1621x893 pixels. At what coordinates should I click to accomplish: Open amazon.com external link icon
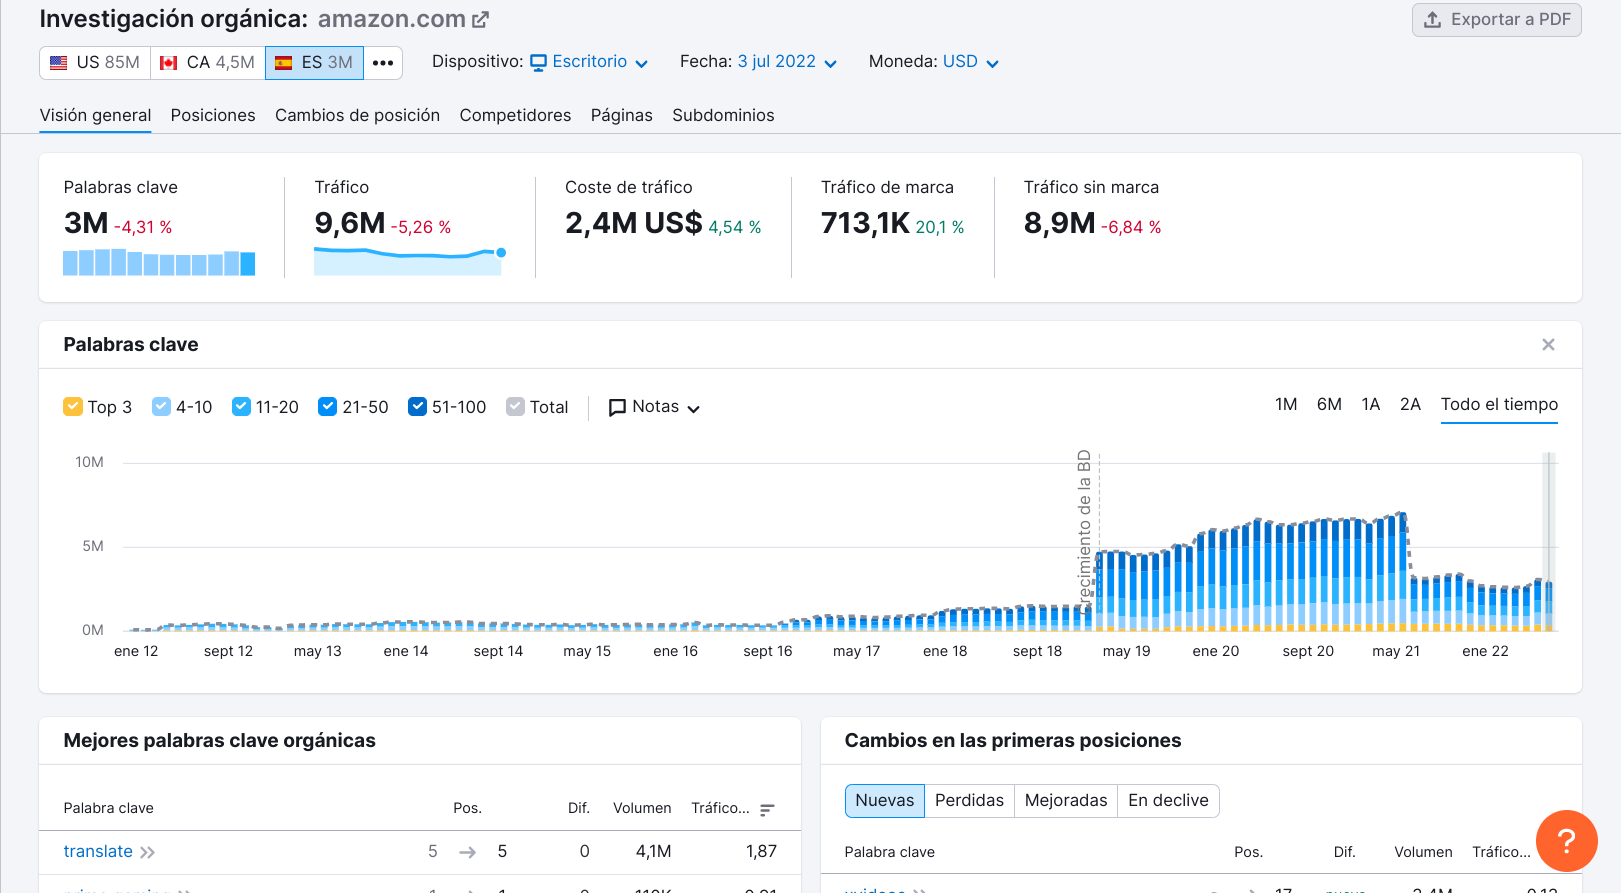tap(481, 19)
